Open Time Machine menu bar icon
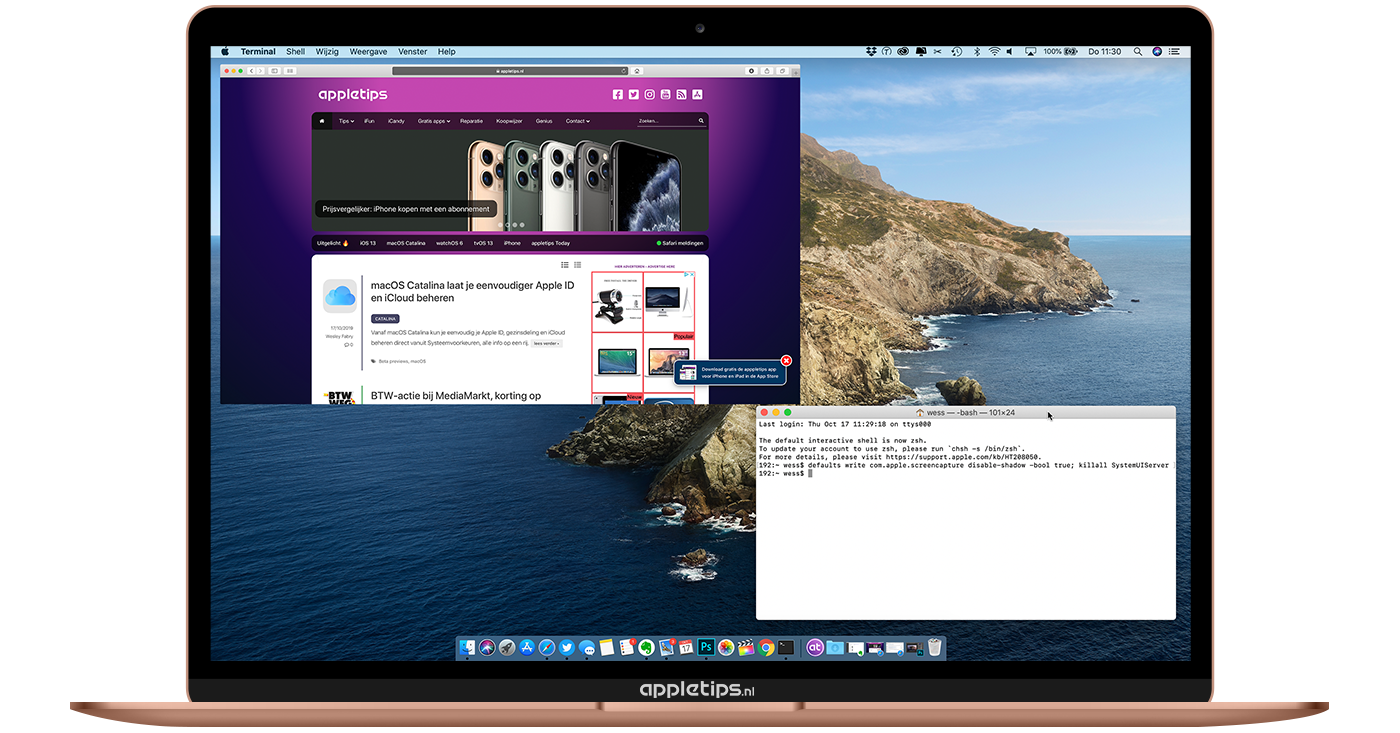1400x733 pixels. [x=956, y=51]
